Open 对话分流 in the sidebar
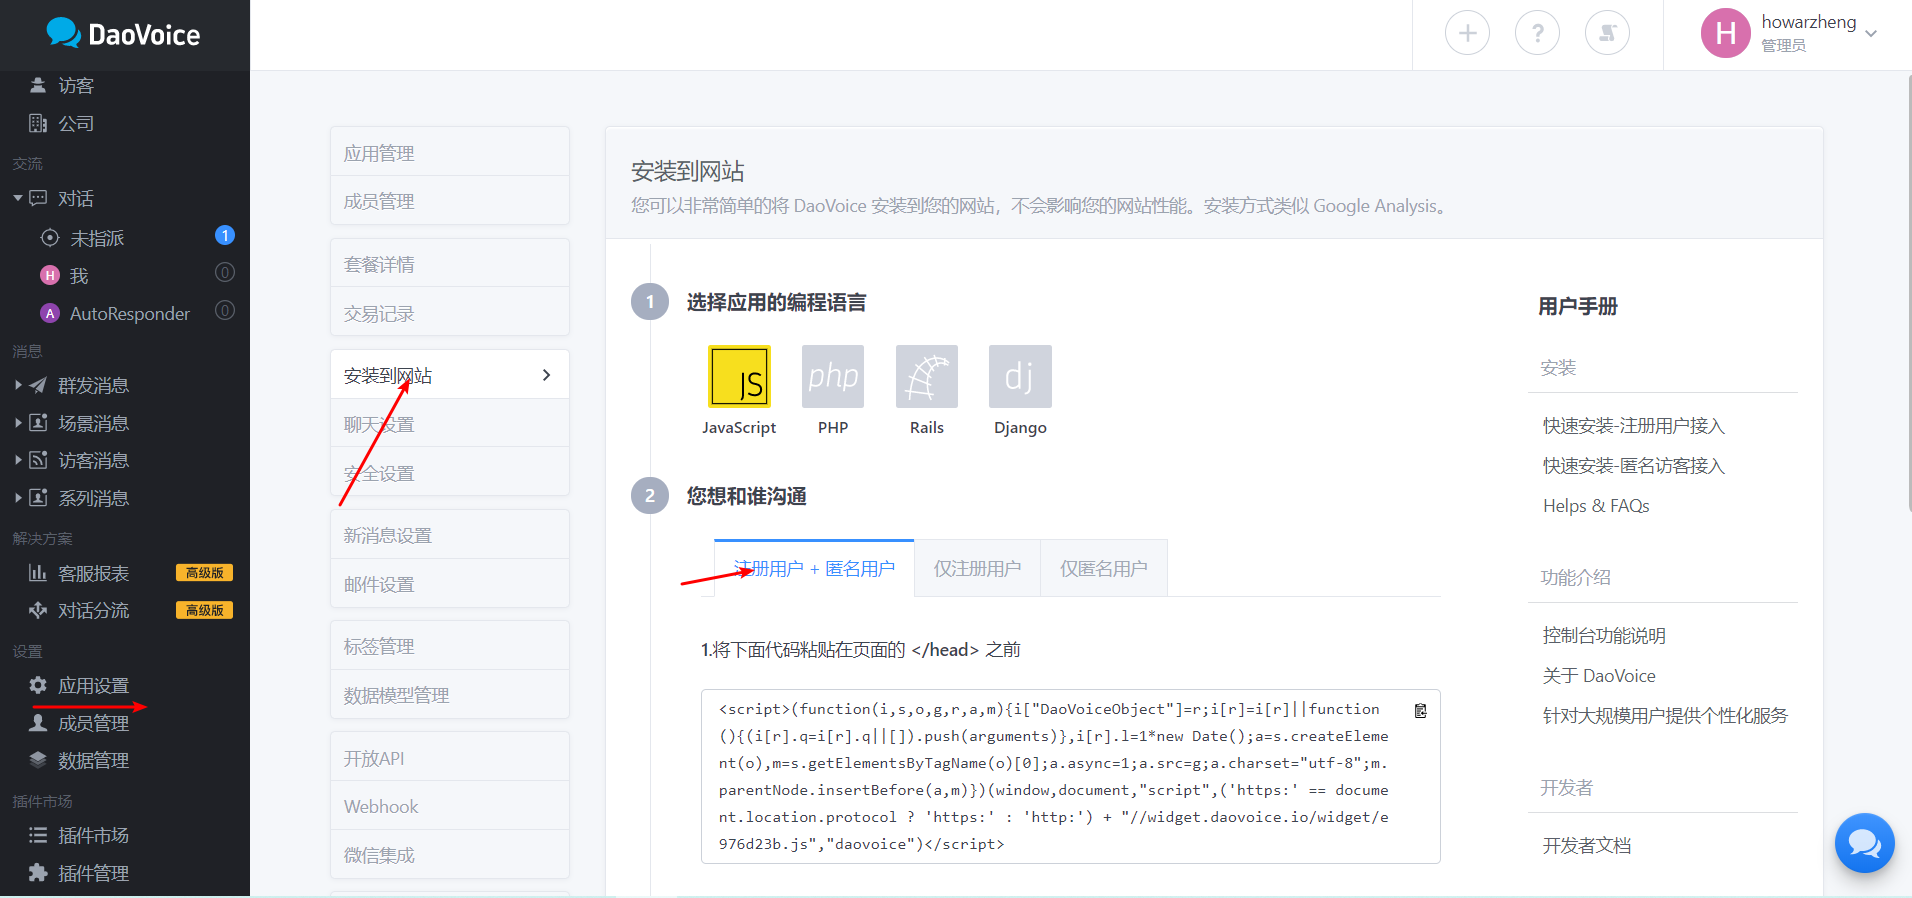Image resolution: width=1912 pixels, height=898 pixels. pyautogui.click(x=93, y=611)
